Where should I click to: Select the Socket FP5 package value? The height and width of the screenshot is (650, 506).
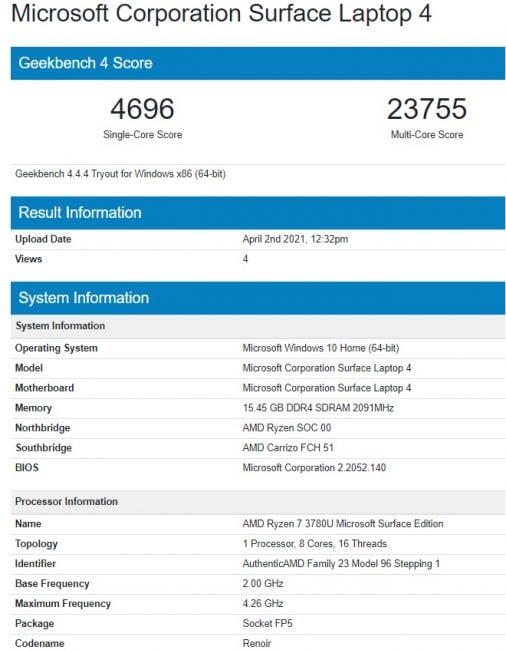(267, 623)
